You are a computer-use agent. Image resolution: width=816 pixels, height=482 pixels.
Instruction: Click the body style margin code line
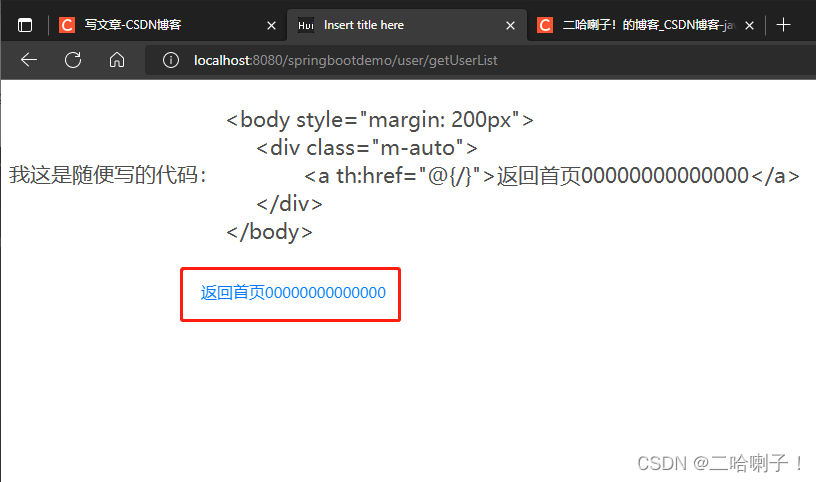[380, 120]
